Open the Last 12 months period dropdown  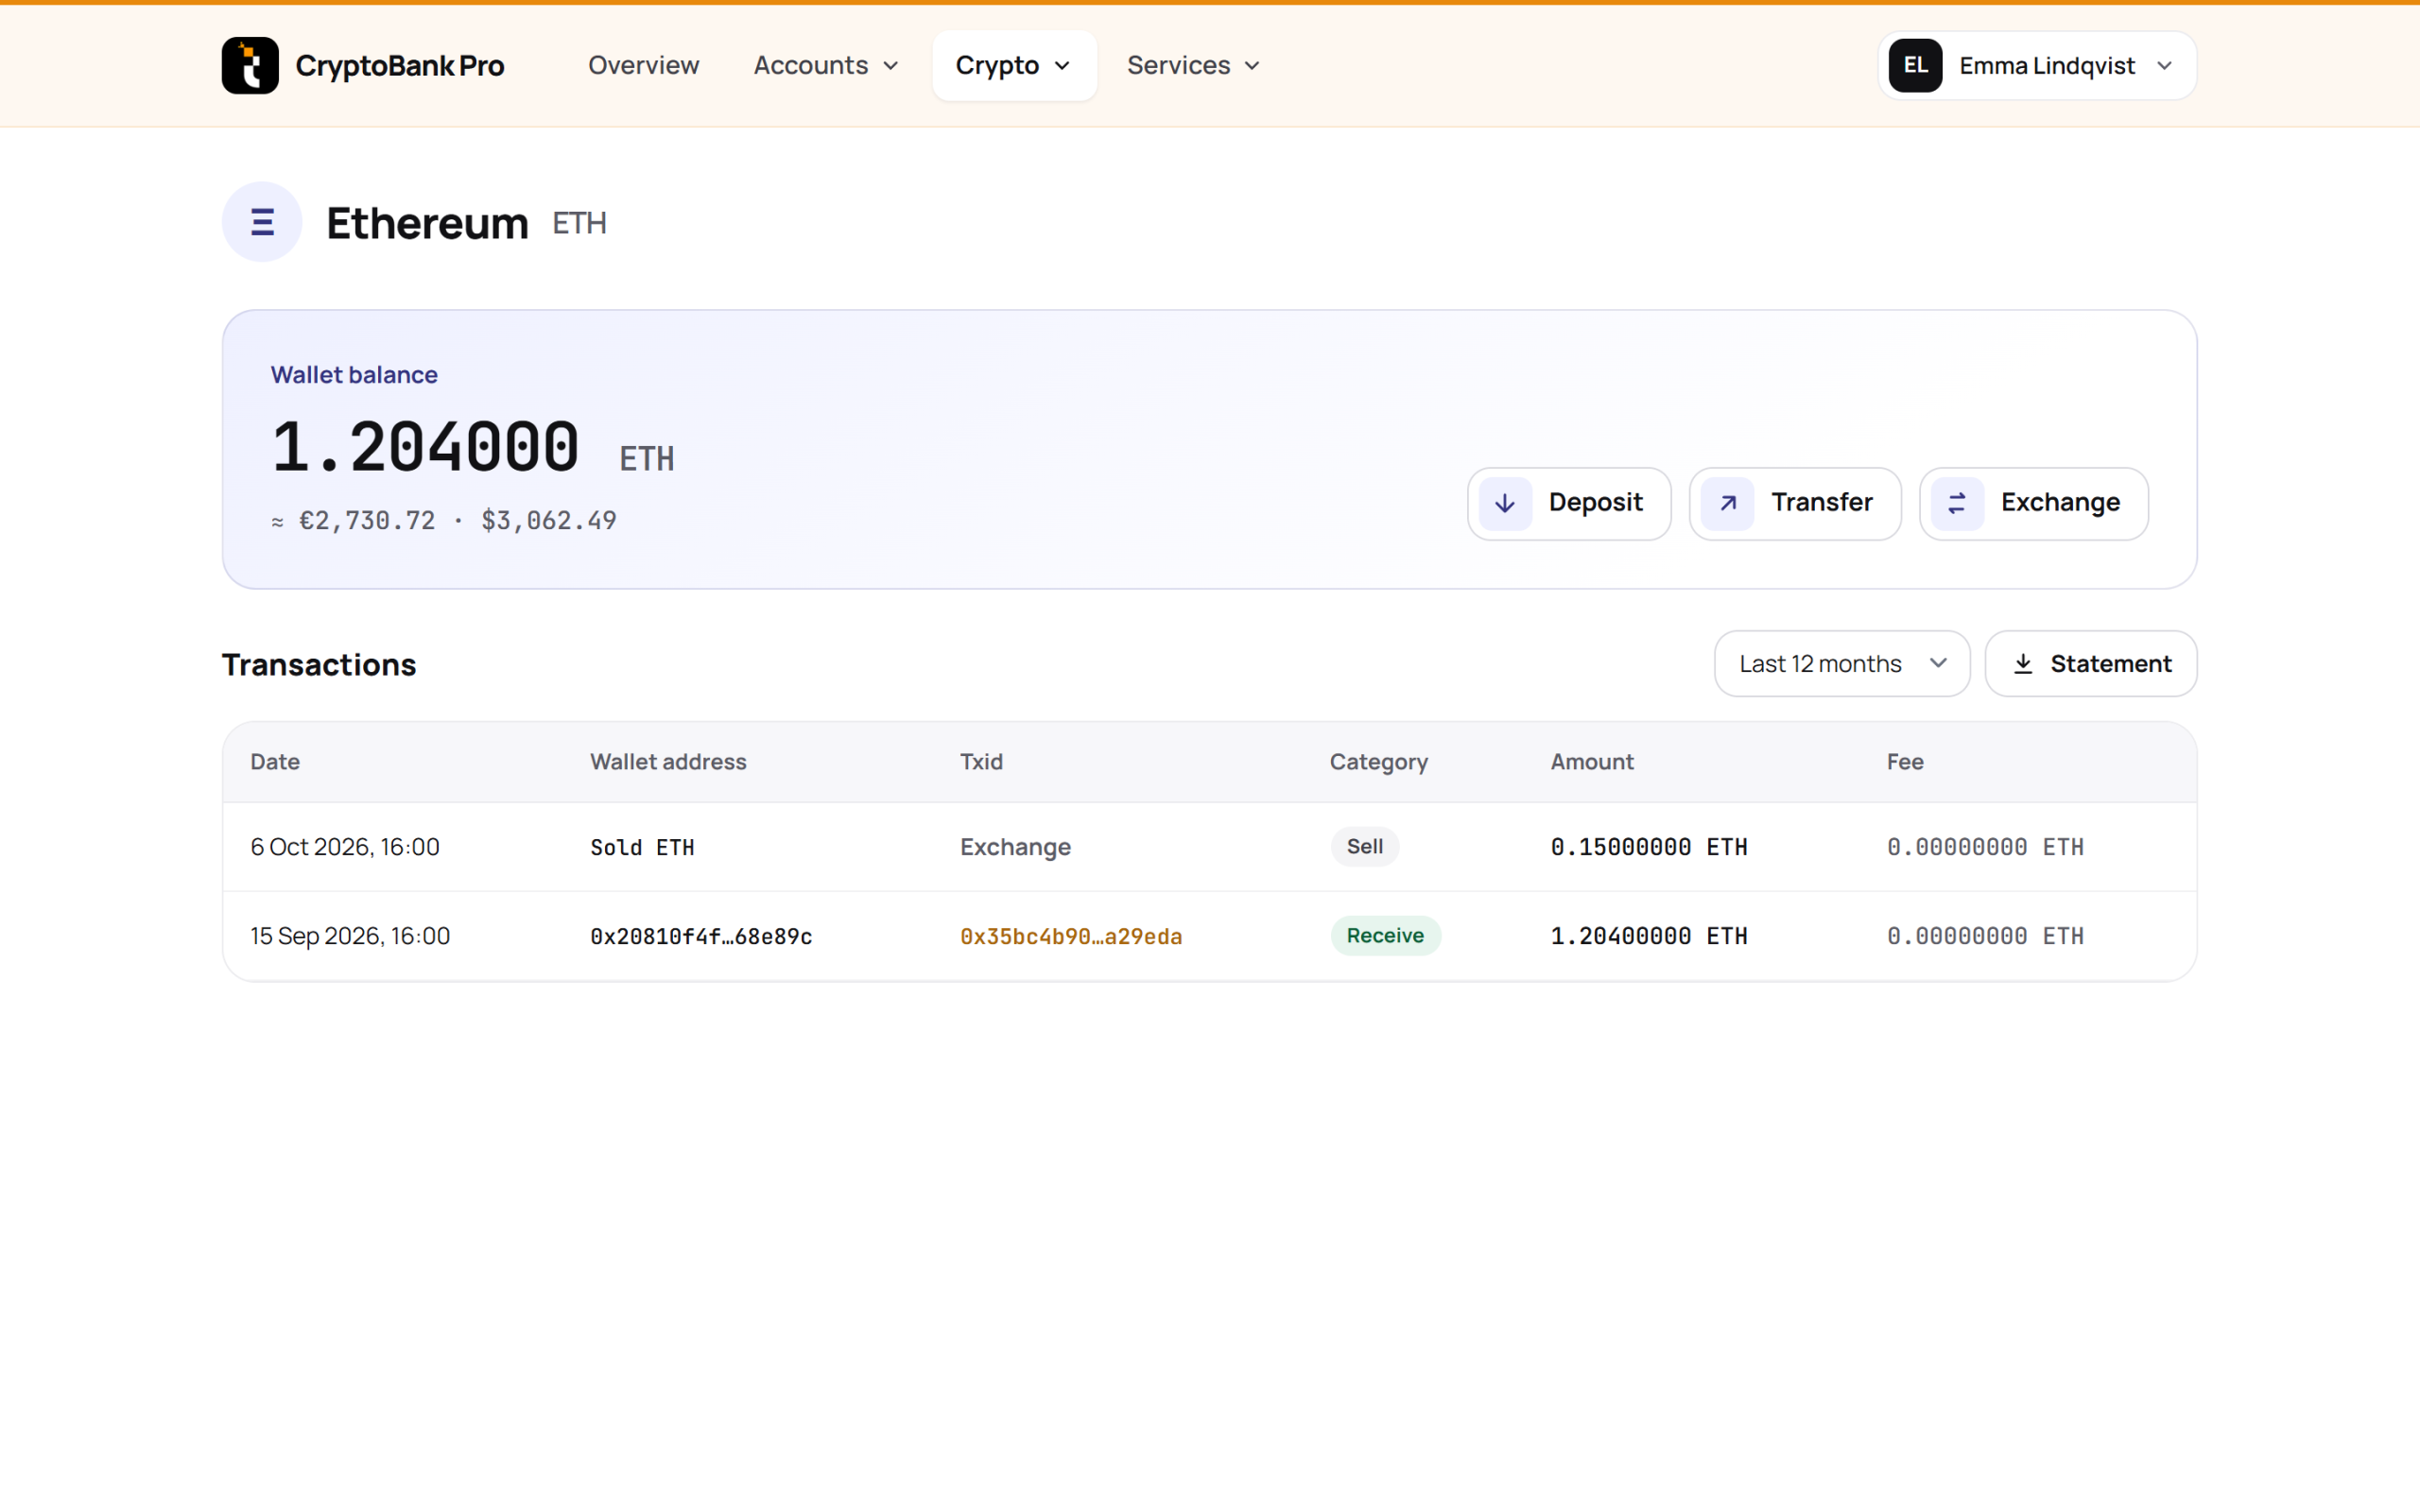[x=1842, y=664]
